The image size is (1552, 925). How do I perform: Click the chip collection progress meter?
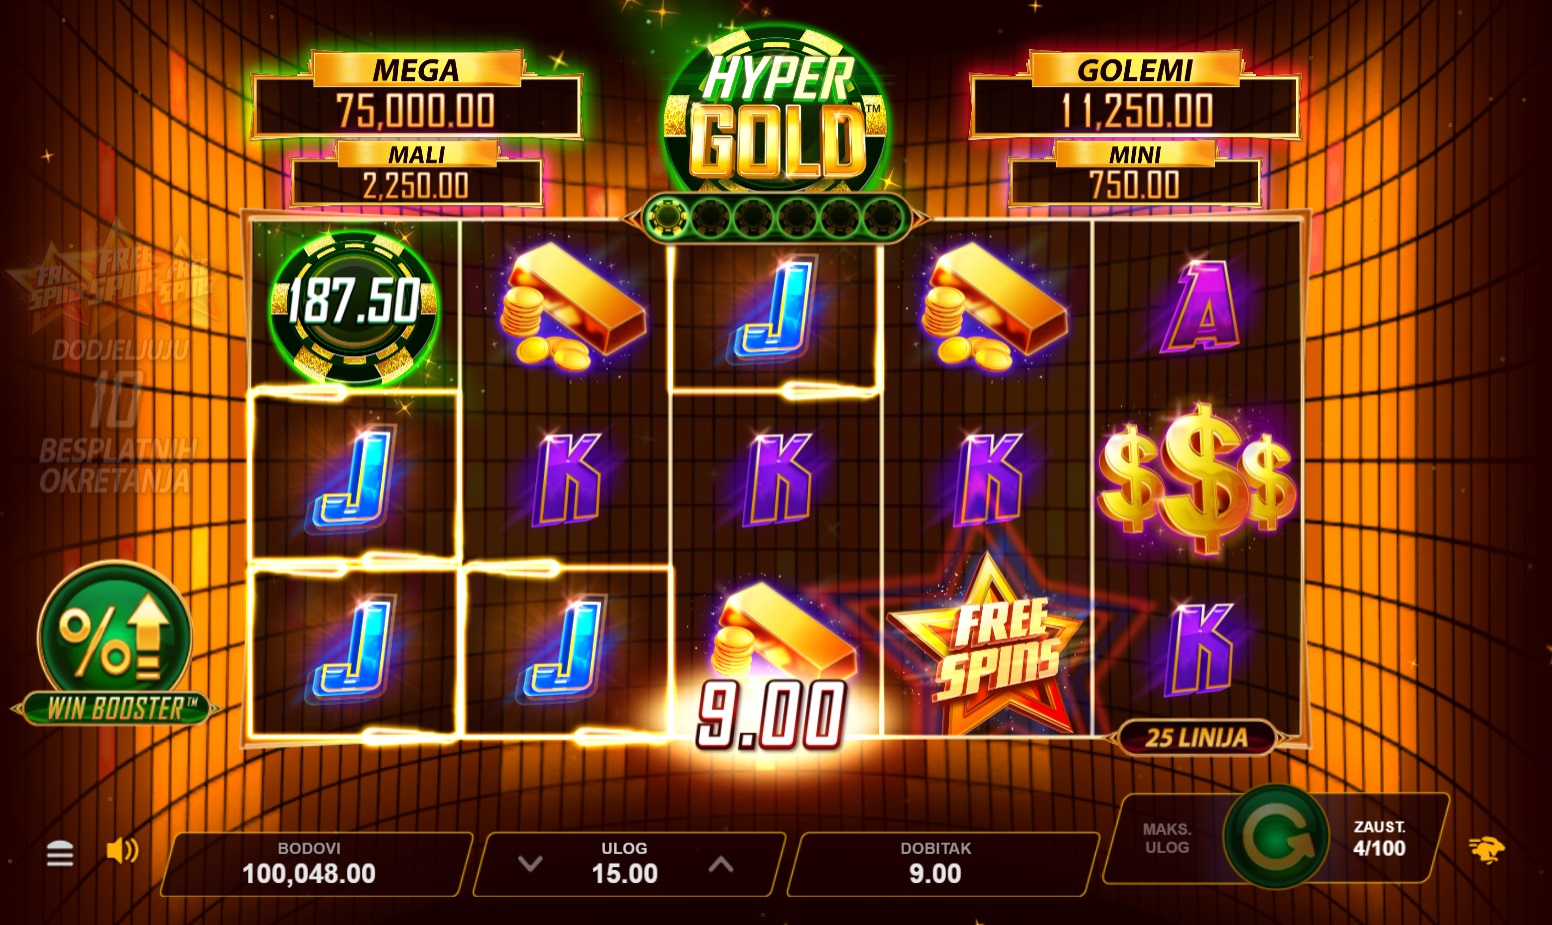[x=776, y=216]
